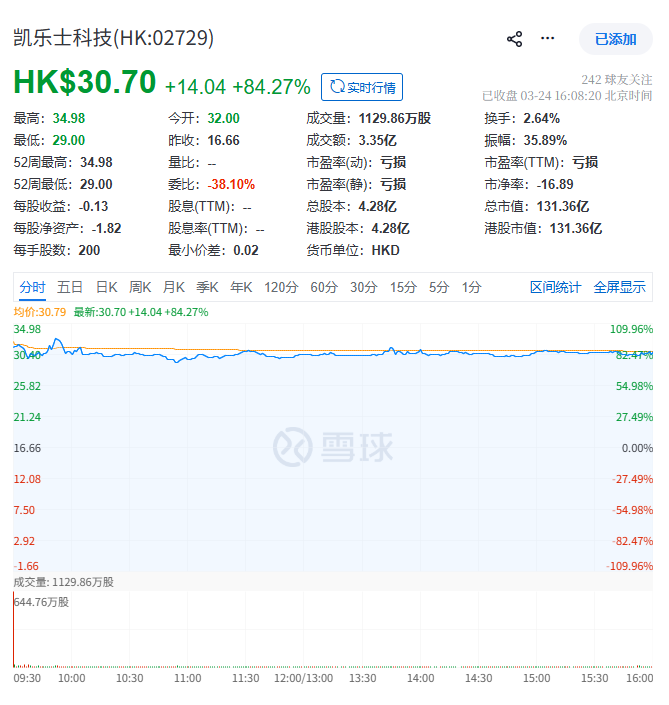Screen dimensions: 669x705
Task: Click the 振幅 value 35.89%
Action: (545, 140)
